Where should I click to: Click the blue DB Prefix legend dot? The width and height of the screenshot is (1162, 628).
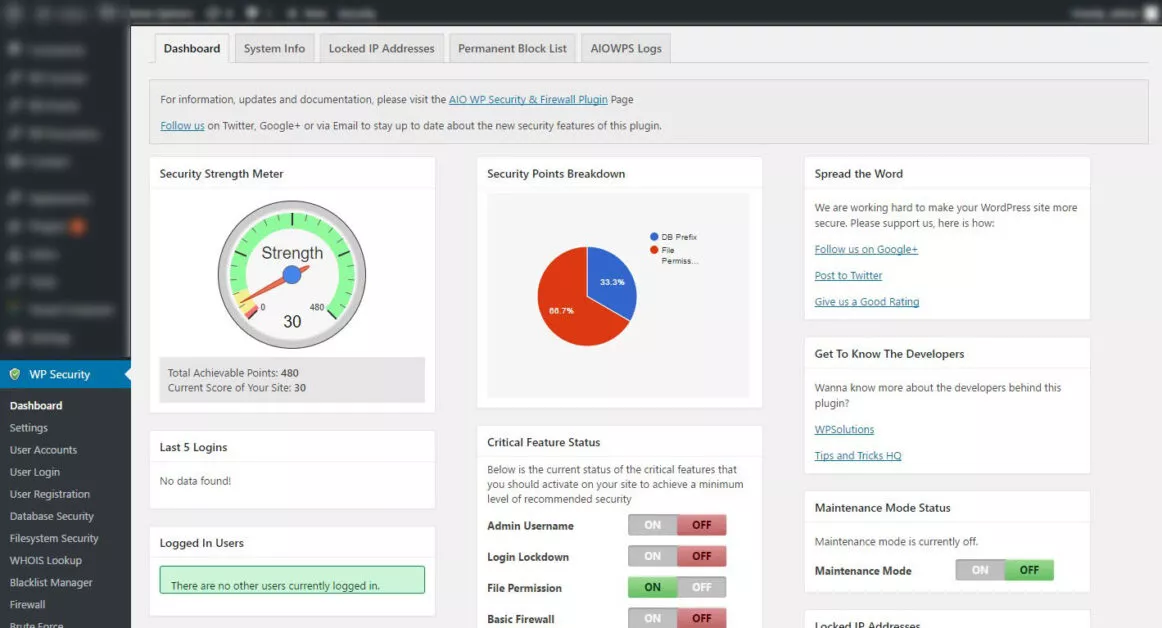pyautogui.click(x=654, y=237)
